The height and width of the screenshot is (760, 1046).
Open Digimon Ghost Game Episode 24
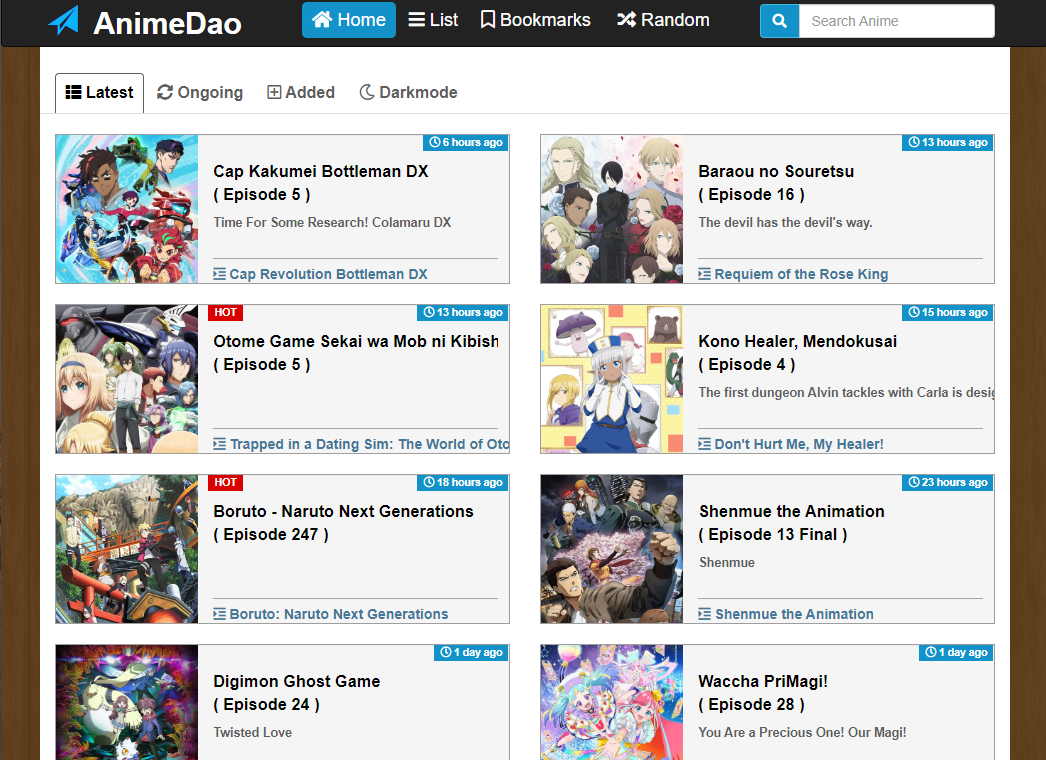pyautogui.click(x=297, y=693)
